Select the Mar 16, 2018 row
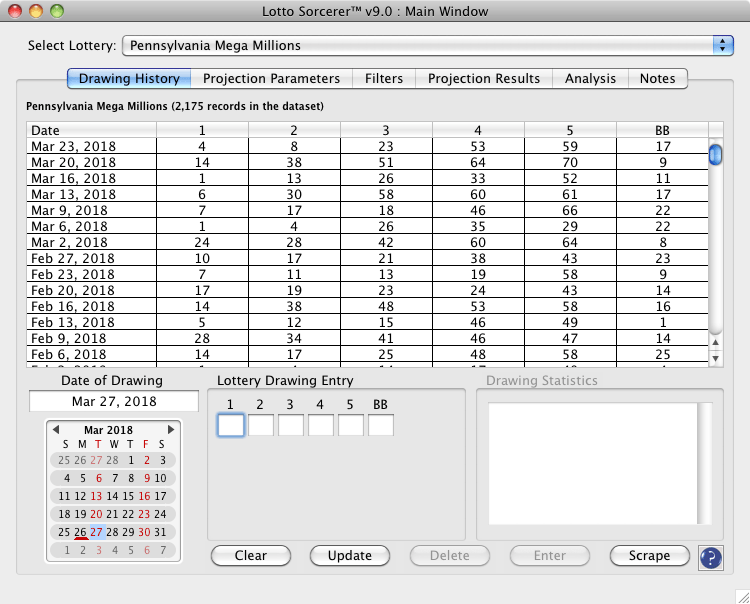 click(367, 178)
